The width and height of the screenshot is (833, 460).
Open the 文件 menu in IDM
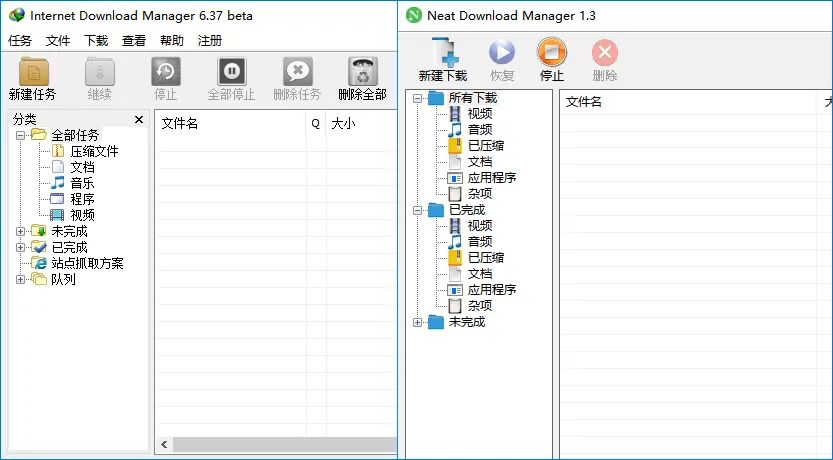tap(58, 41)
